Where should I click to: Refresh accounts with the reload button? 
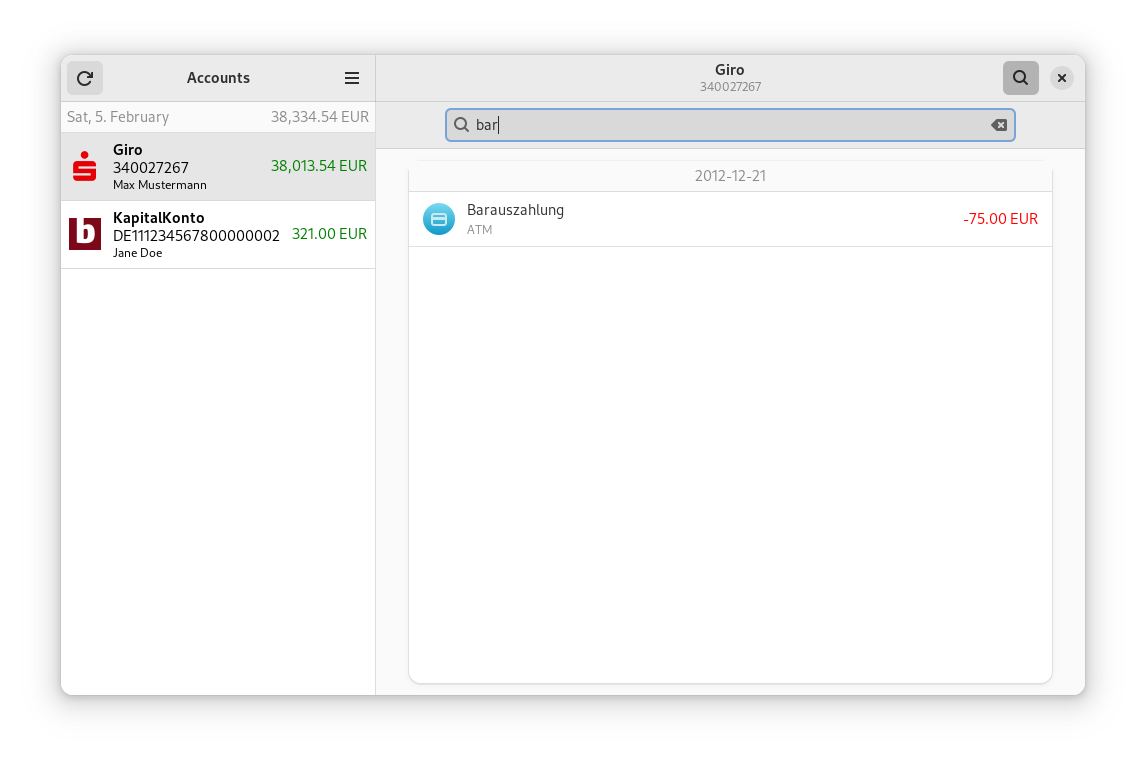(x=85, y=78)
